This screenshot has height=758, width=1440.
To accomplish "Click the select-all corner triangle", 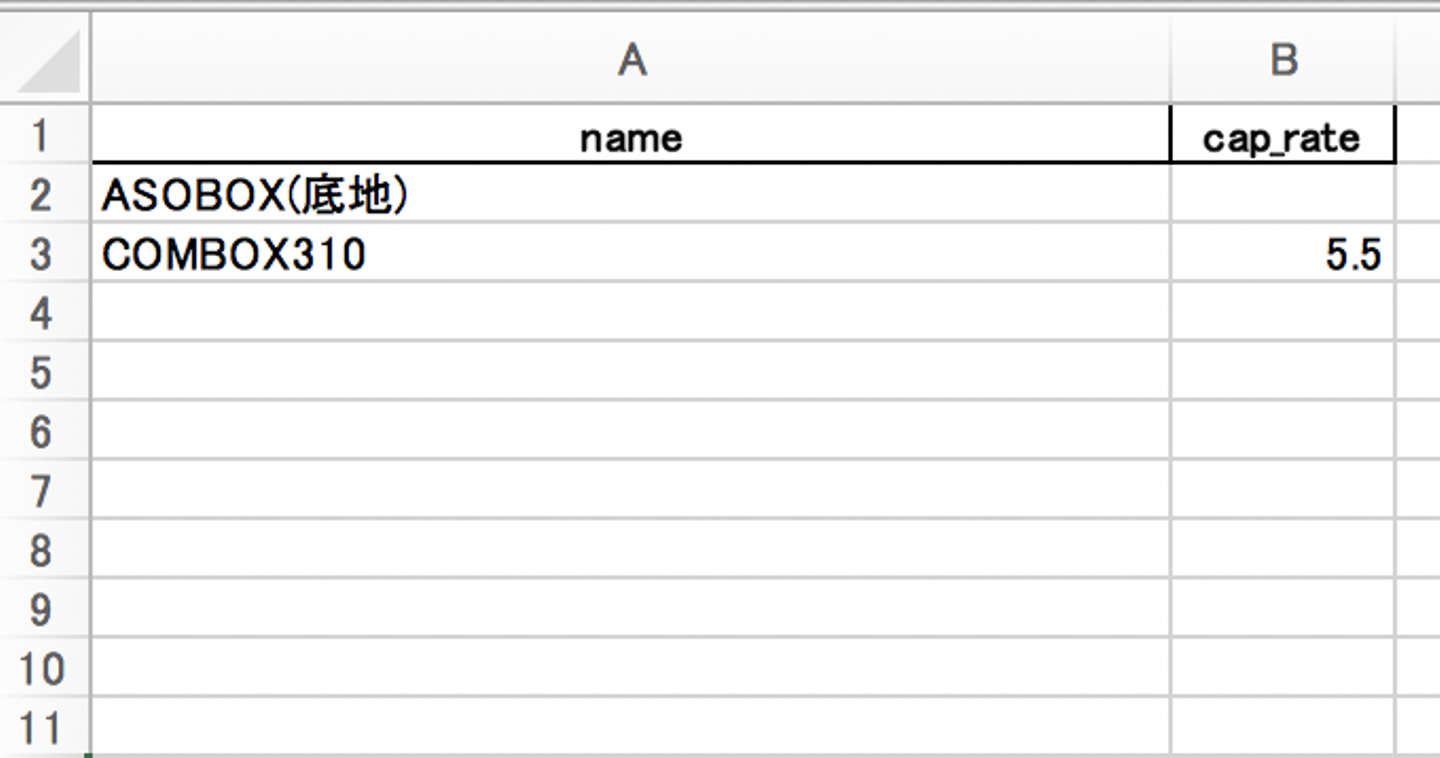I will point(48,64).
